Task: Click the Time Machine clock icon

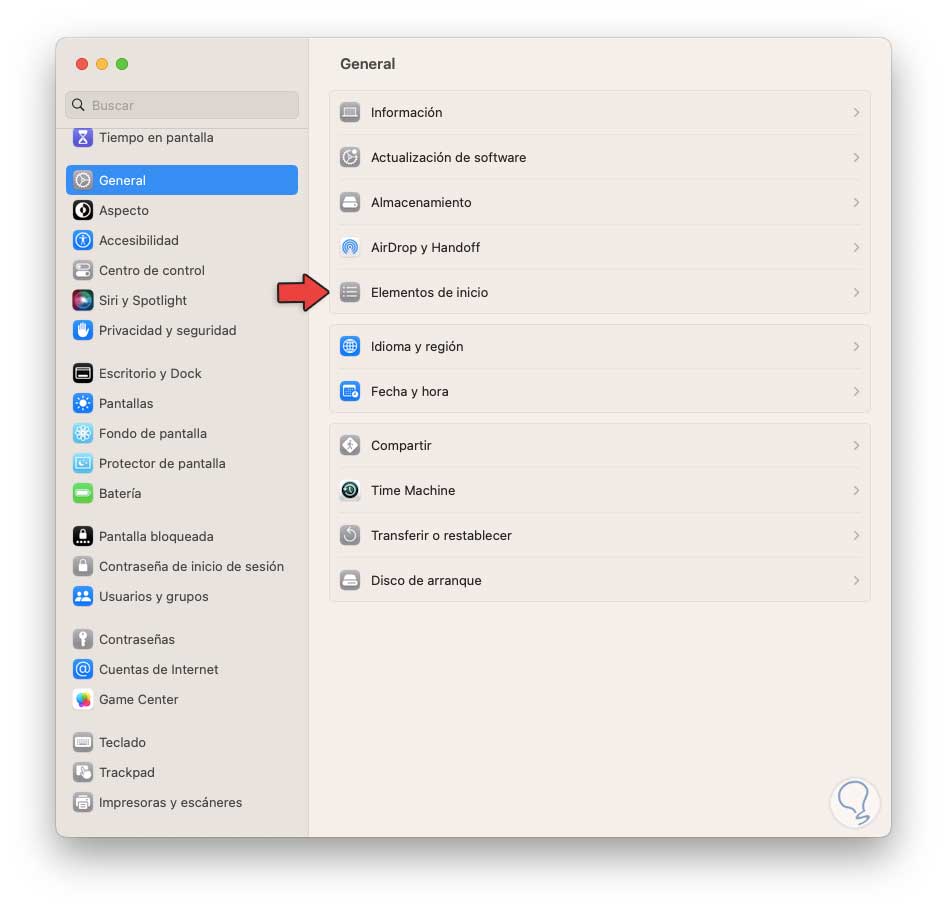Action: pos(350,490)
